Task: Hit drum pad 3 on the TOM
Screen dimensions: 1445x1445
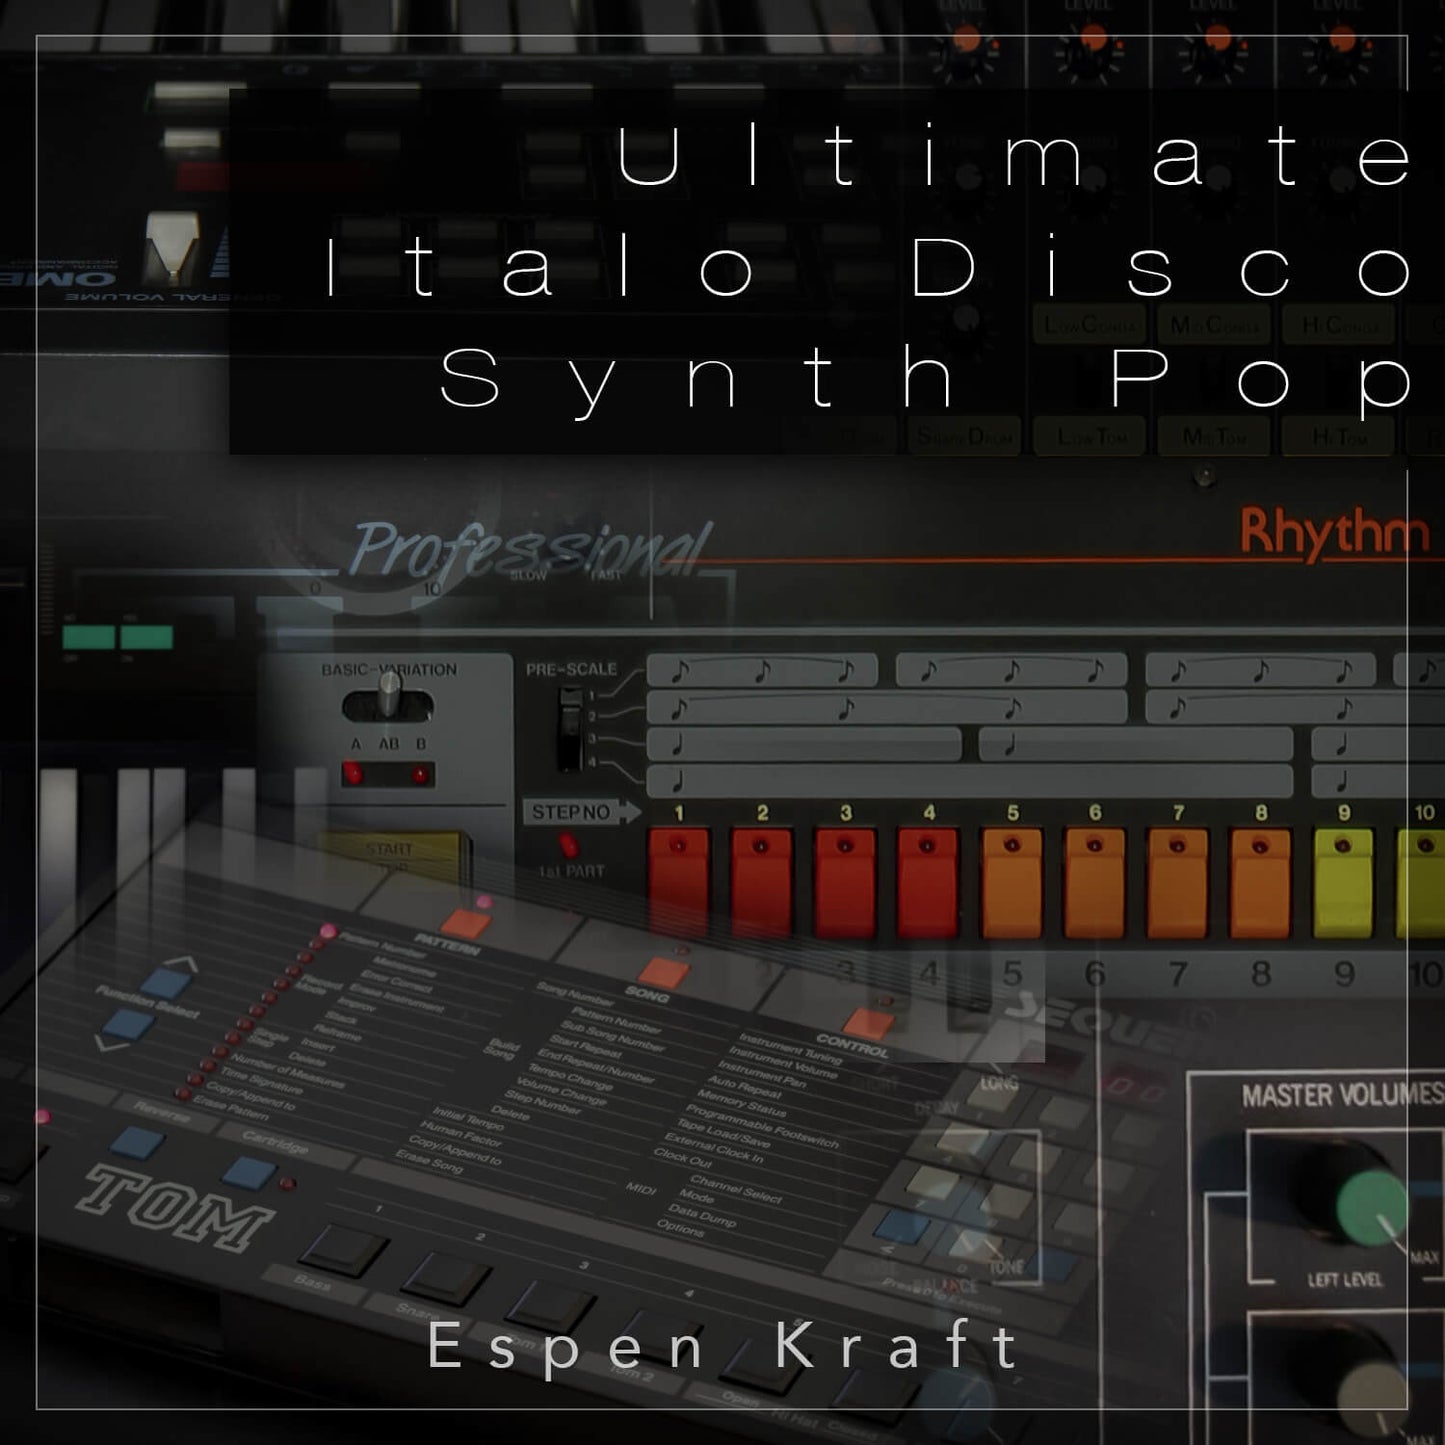Action: point(551,1307)
